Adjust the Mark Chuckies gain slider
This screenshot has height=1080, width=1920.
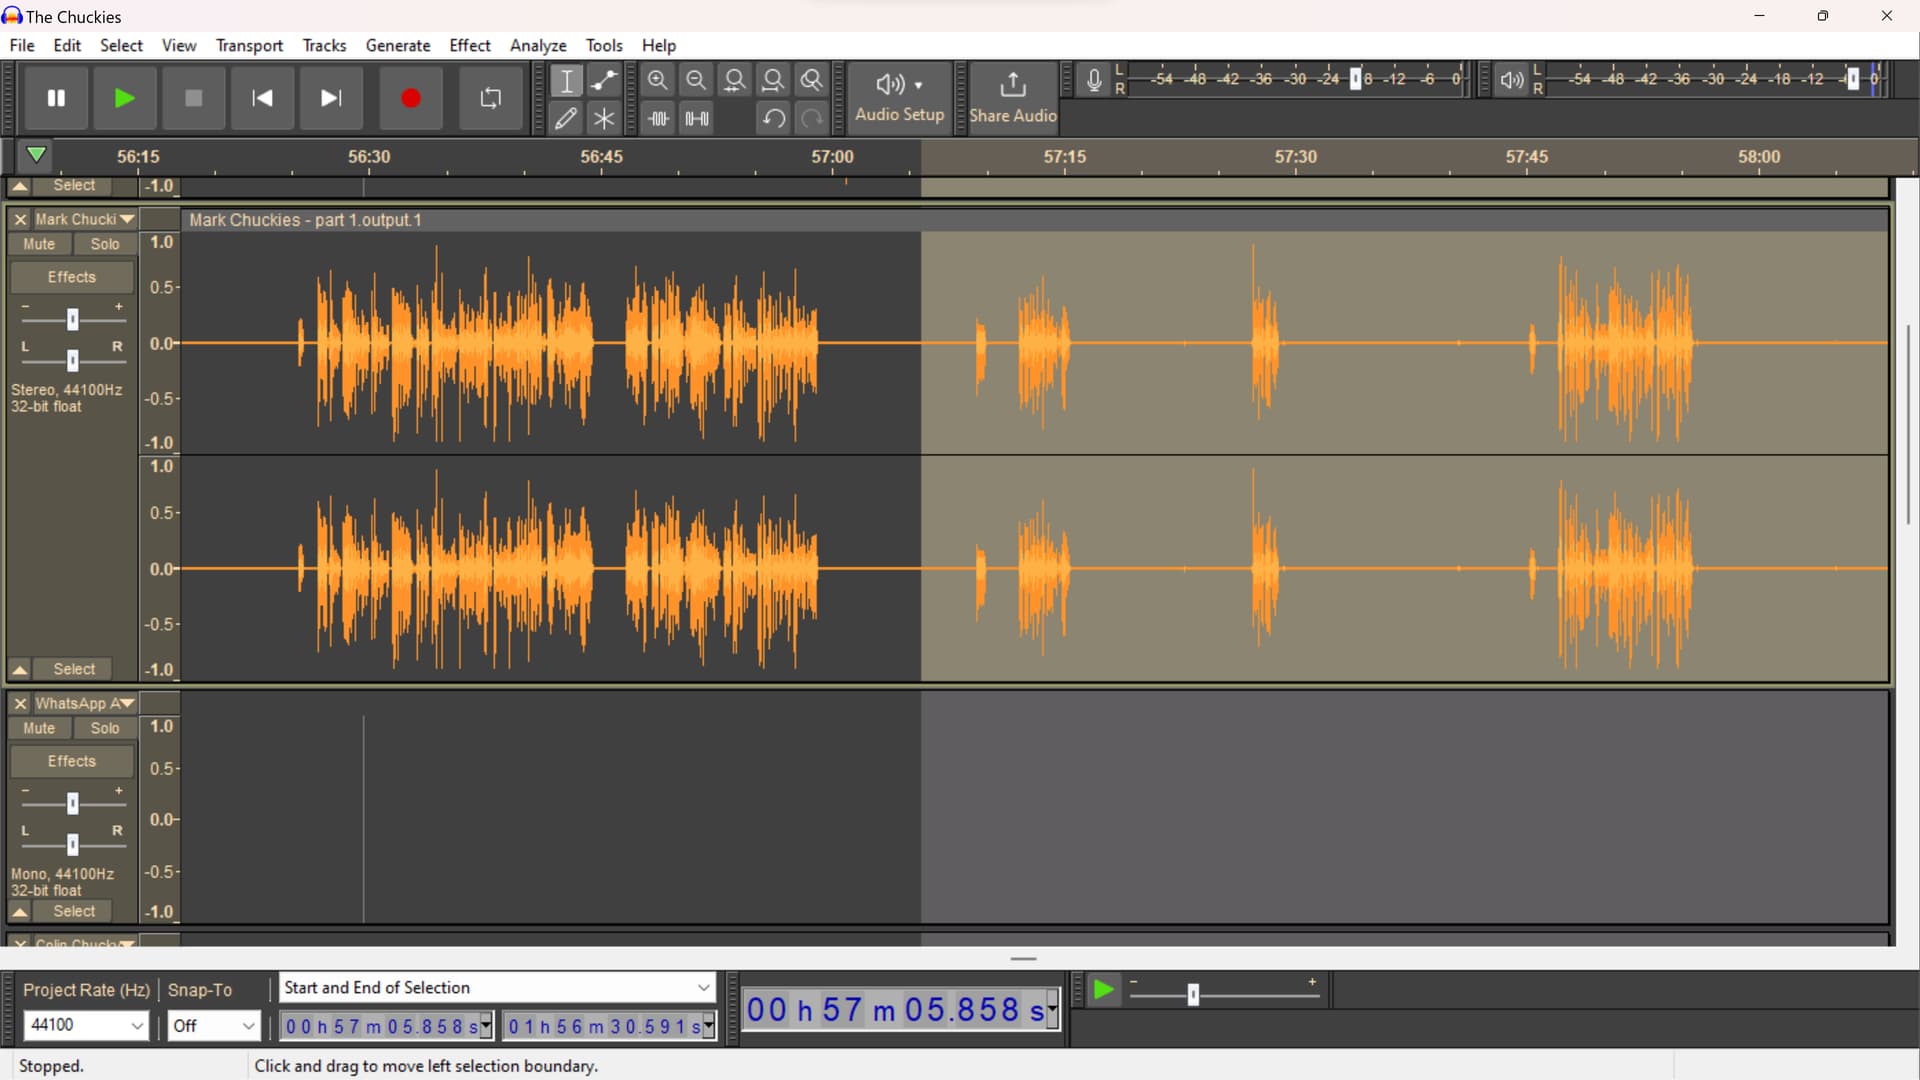coord(71,319)
